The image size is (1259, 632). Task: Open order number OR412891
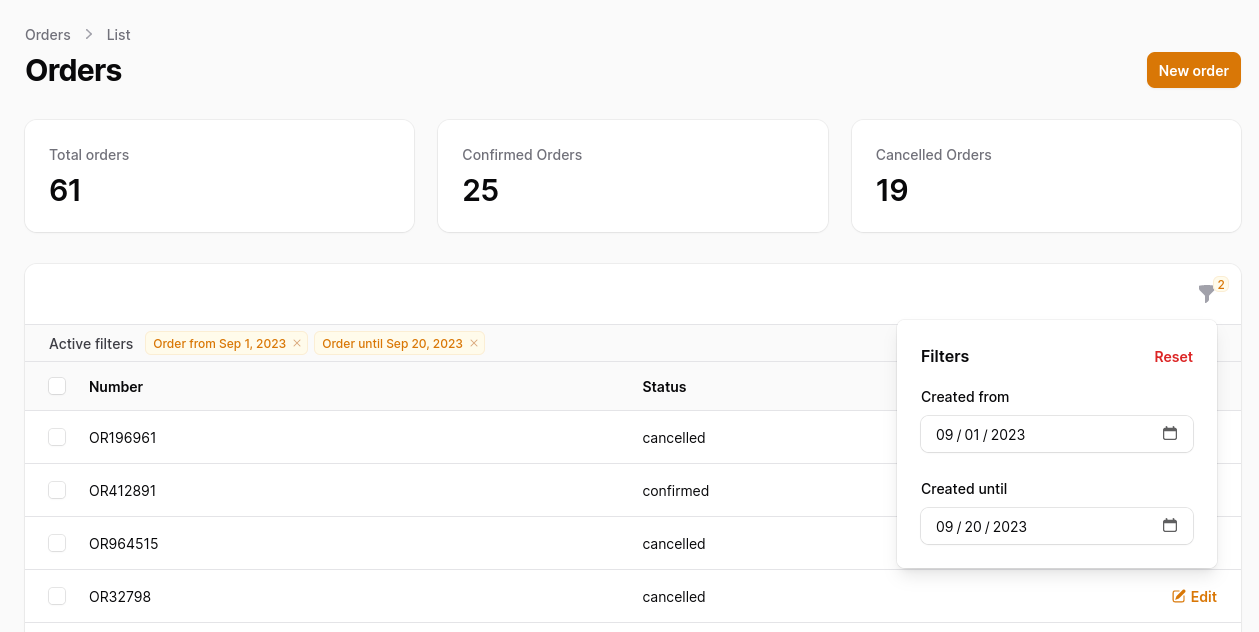click(x=122, y=491)
